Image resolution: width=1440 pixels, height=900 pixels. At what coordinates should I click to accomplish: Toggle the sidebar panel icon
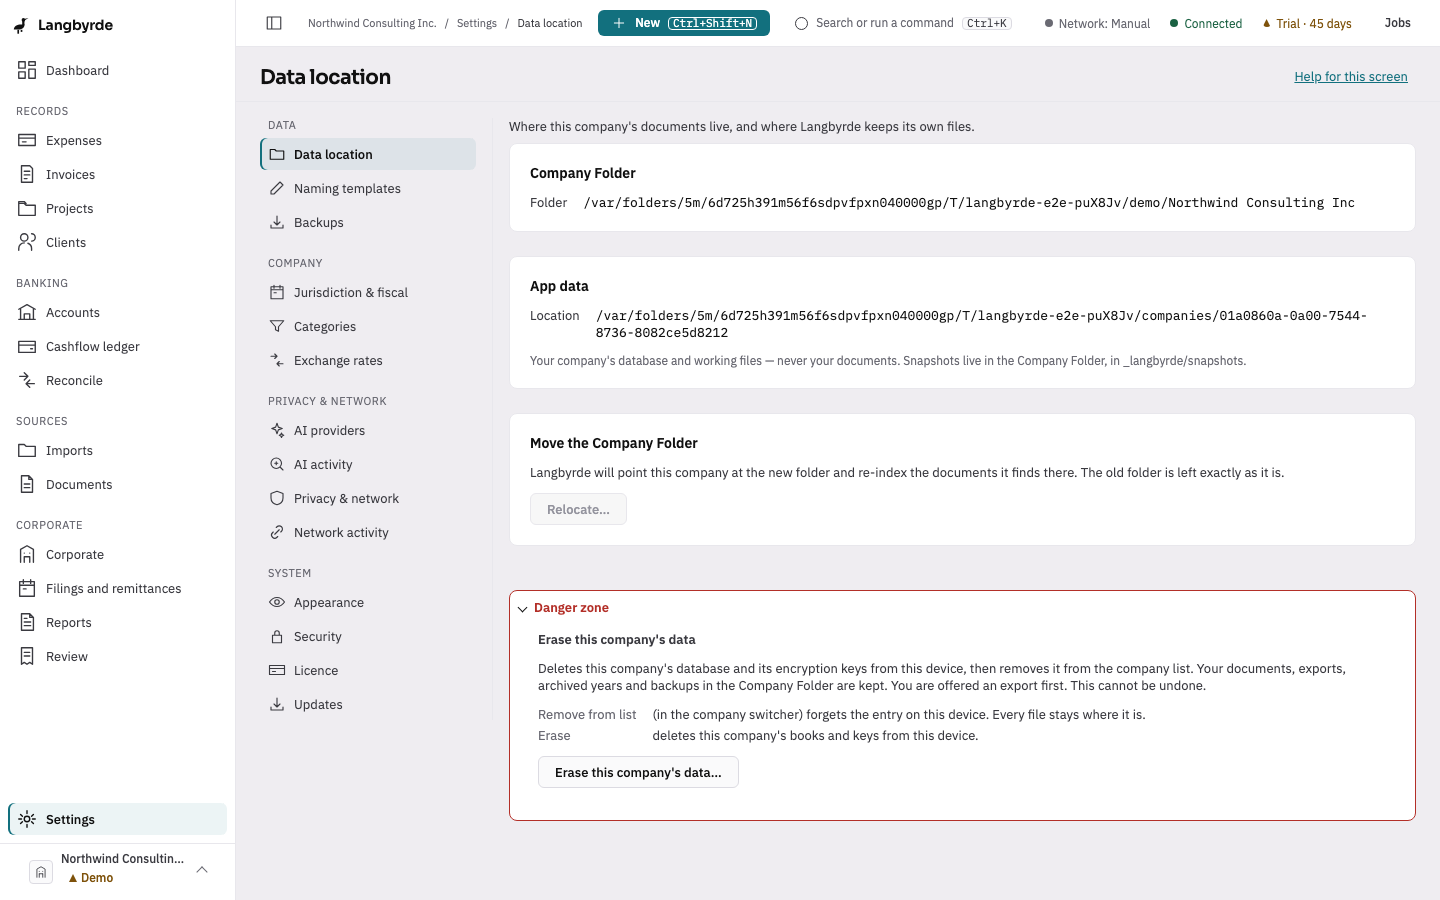(x=274, y=23)
